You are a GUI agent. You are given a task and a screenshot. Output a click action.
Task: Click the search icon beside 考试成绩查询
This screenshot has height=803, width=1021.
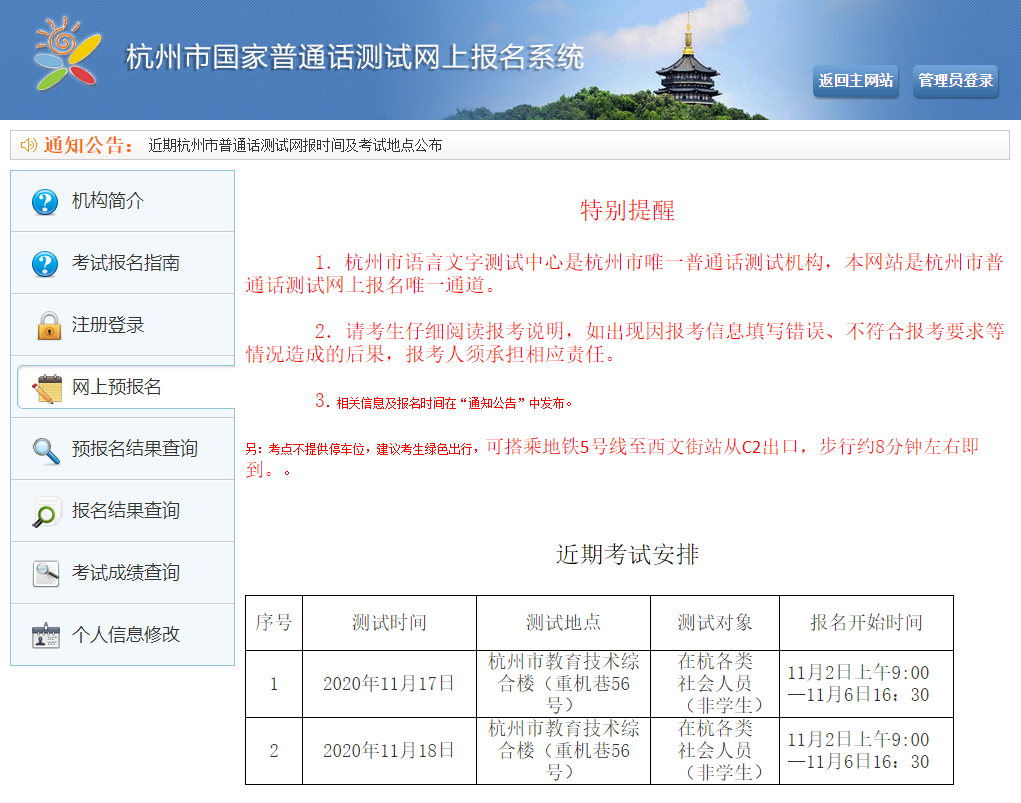46,574
